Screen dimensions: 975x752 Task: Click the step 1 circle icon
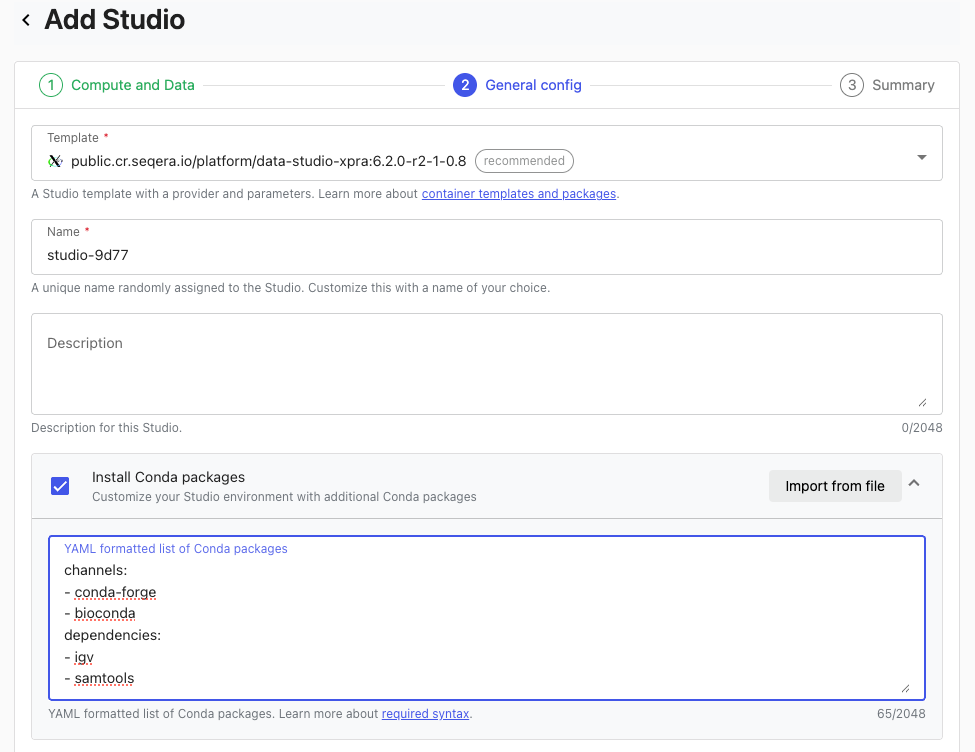(x=50, y=85)
